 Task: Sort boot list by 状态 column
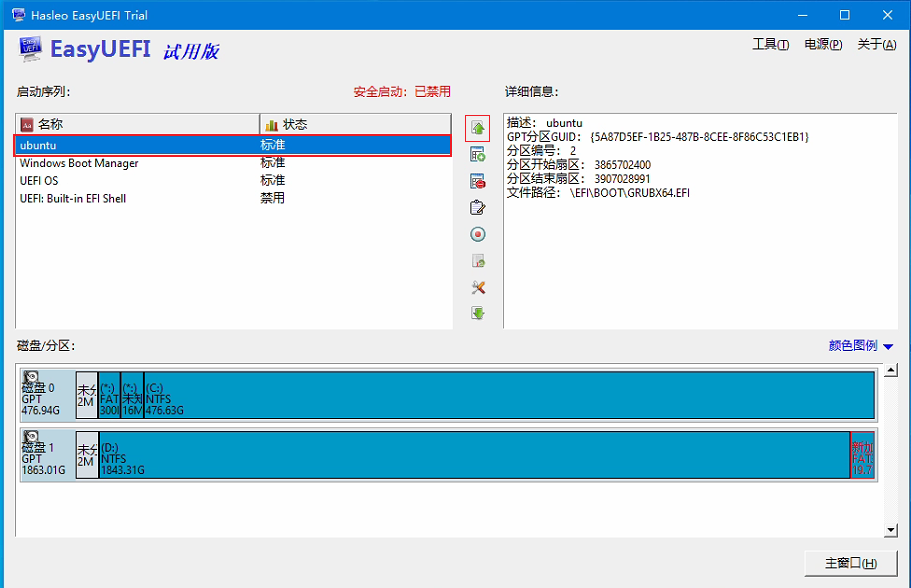(355, 124)
